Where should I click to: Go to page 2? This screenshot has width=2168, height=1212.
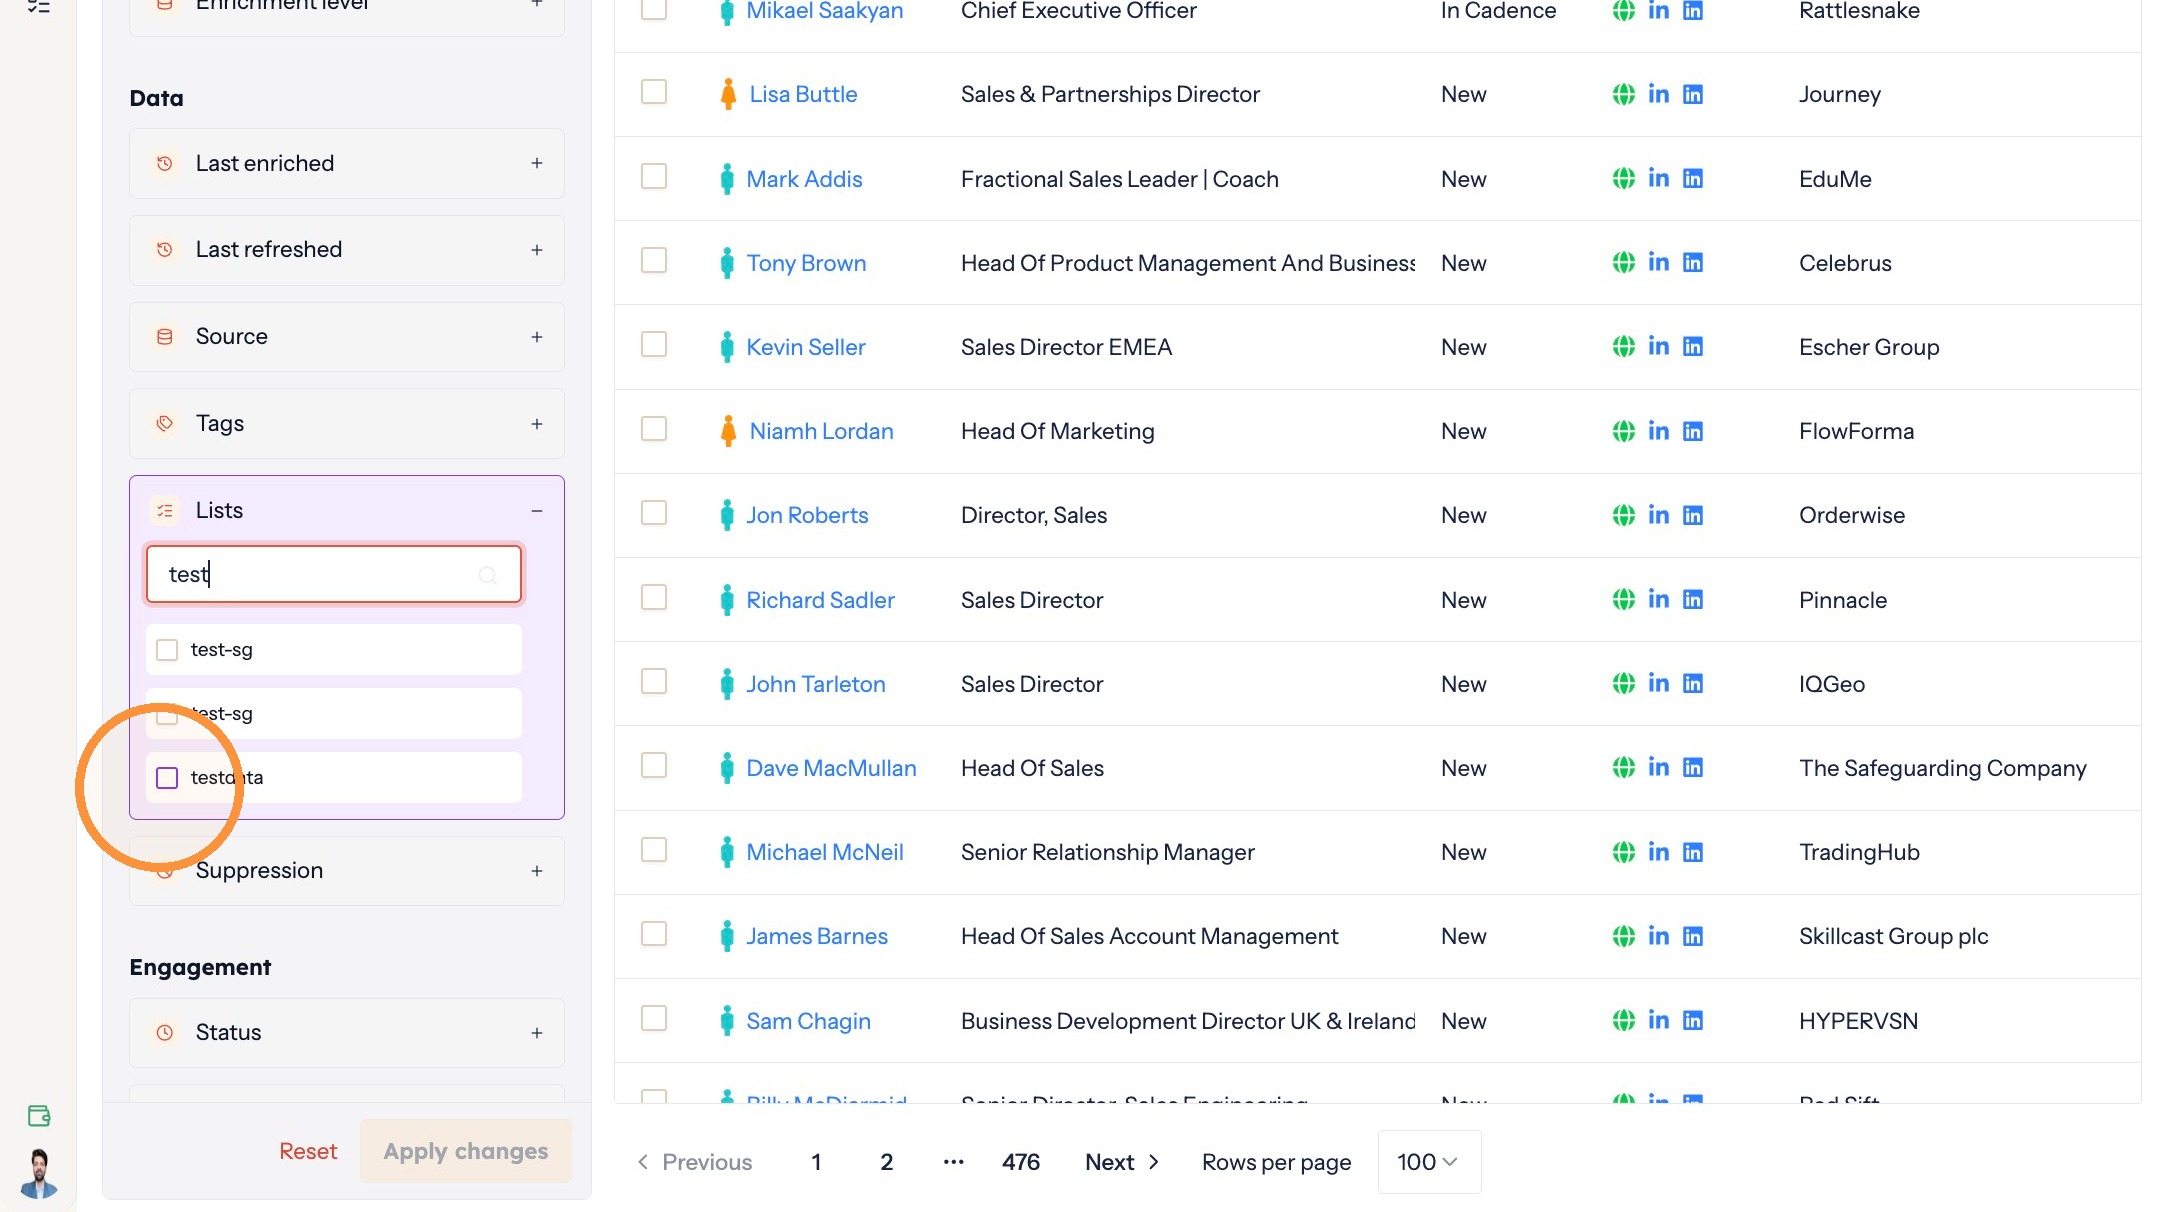(886, 1162)
